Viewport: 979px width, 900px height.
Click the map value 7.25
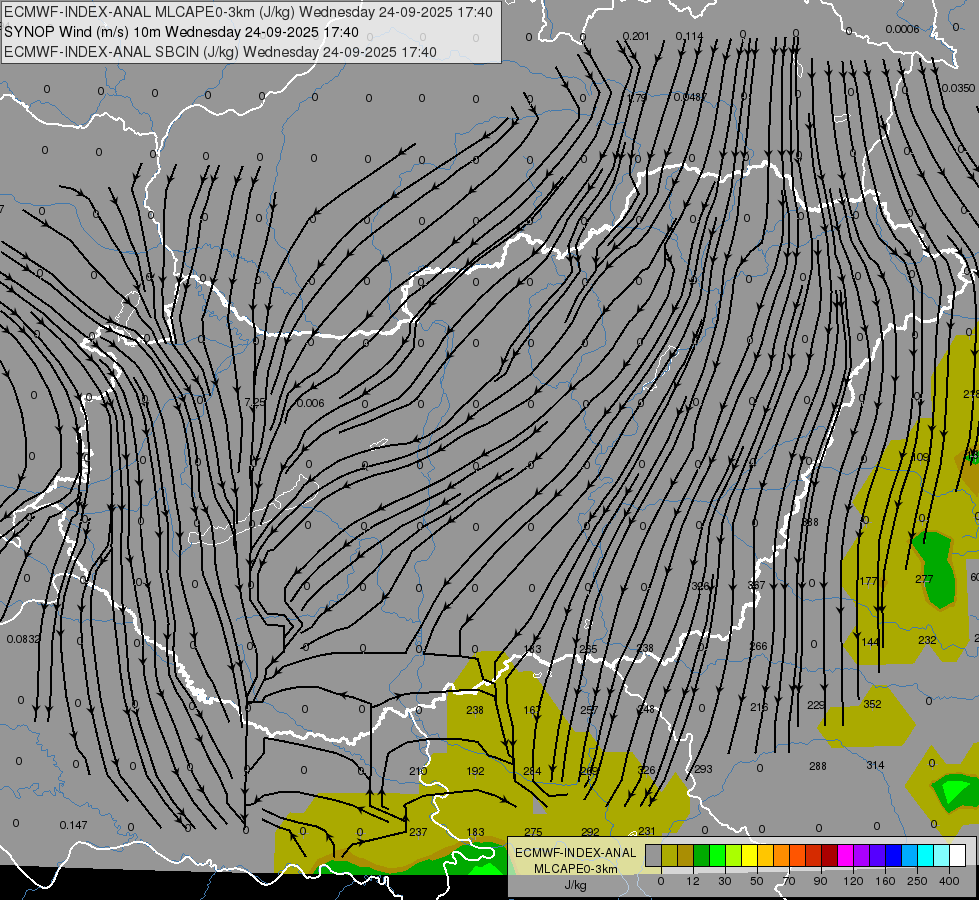coord(255,403)
